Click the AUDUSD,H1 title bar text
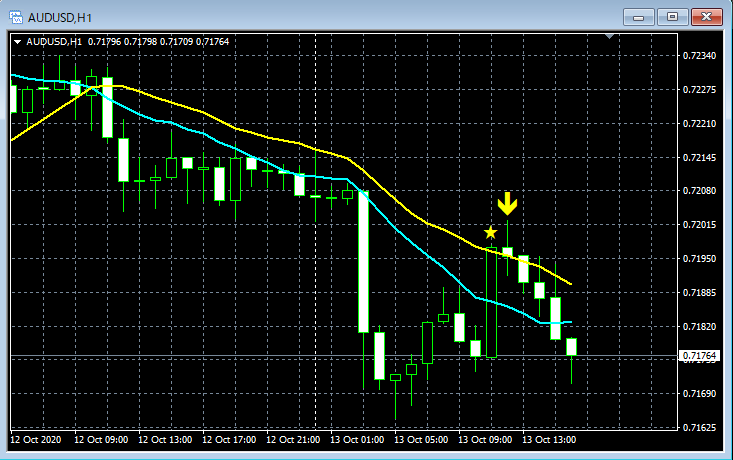The width and height of the screenshot is (733, 460). [x=60, y=18]
